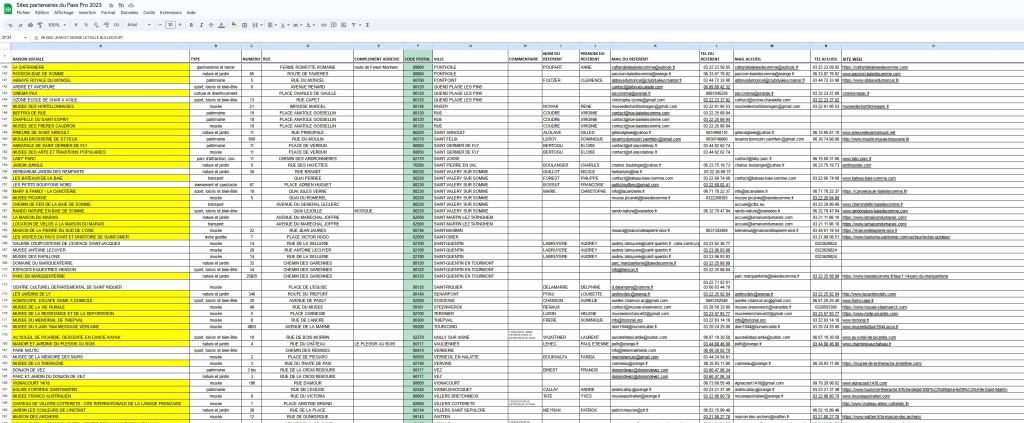
Task: Decrease font size with minus button
Action: point(160,25)
